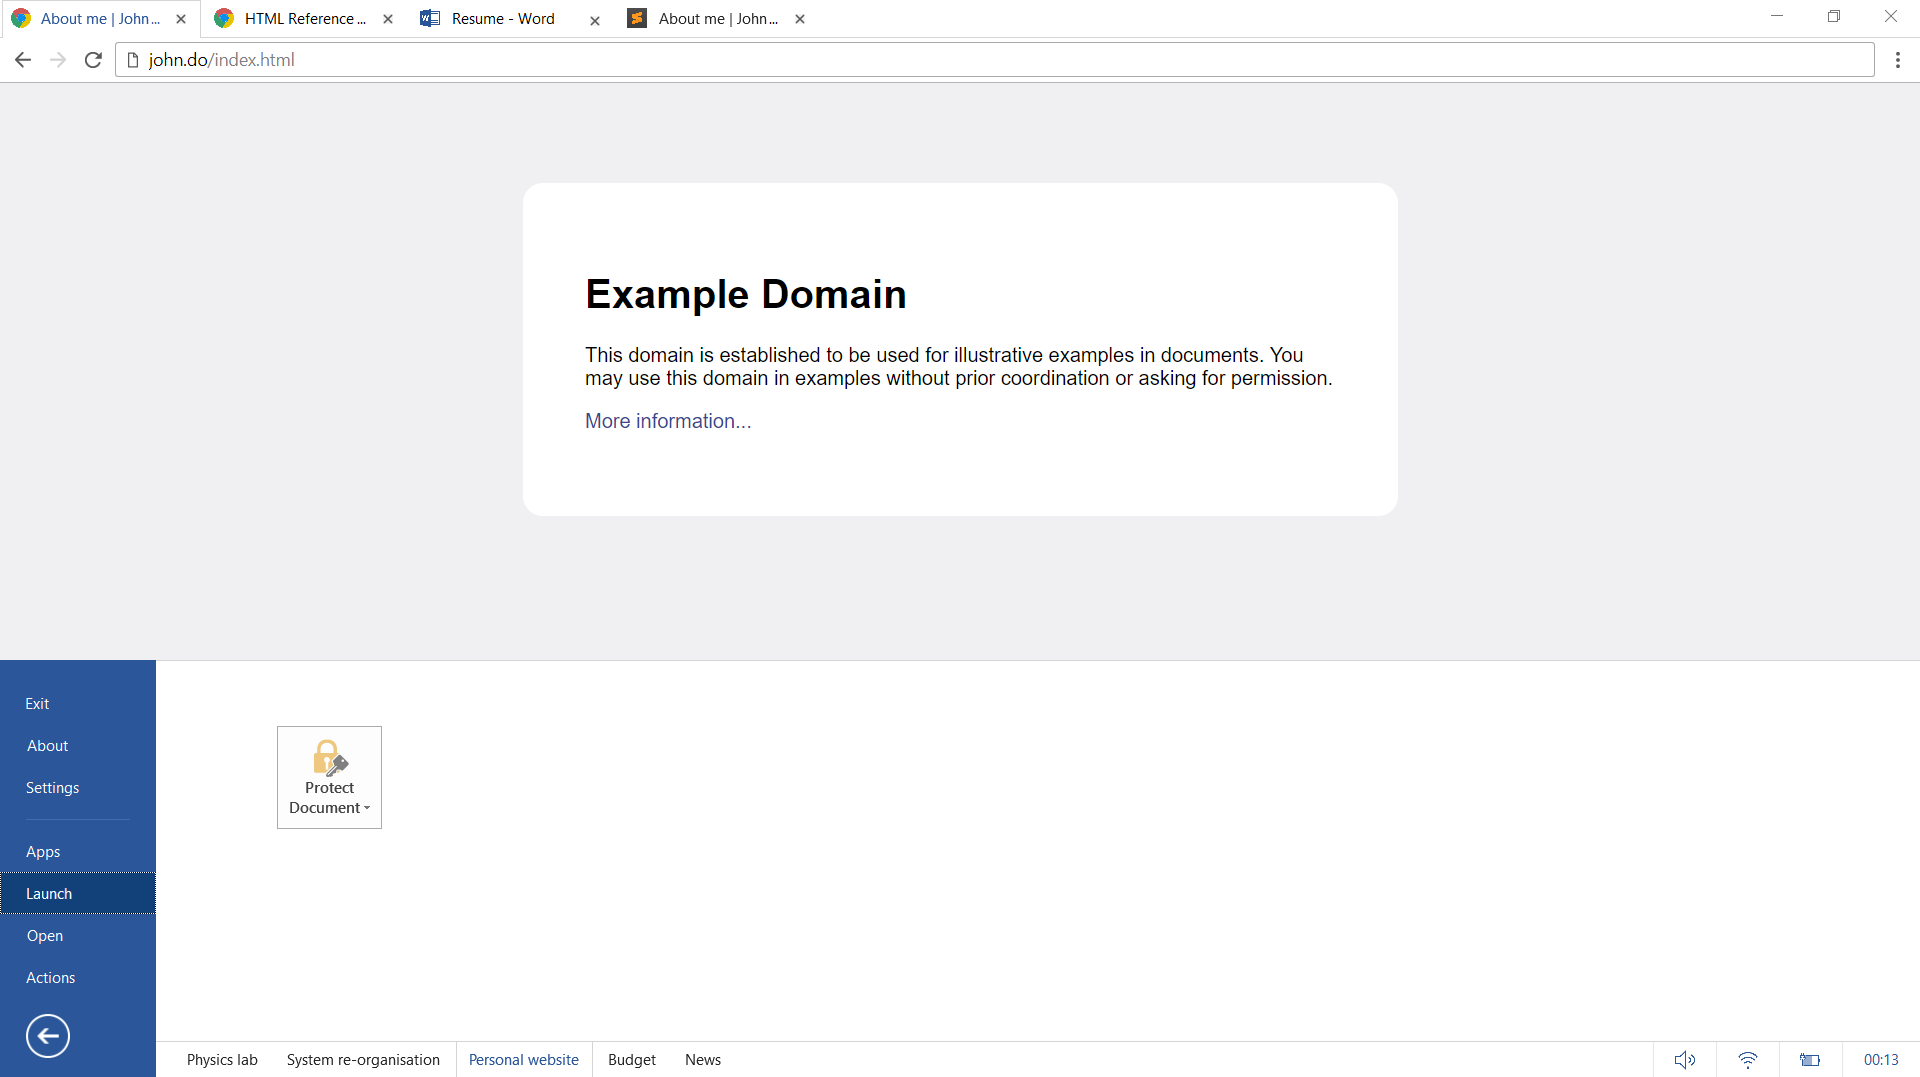The width and height of the screenshot is (1920, 1077).
Task: Close the Resume - Word tab
Action: click(x=595, y=20)
